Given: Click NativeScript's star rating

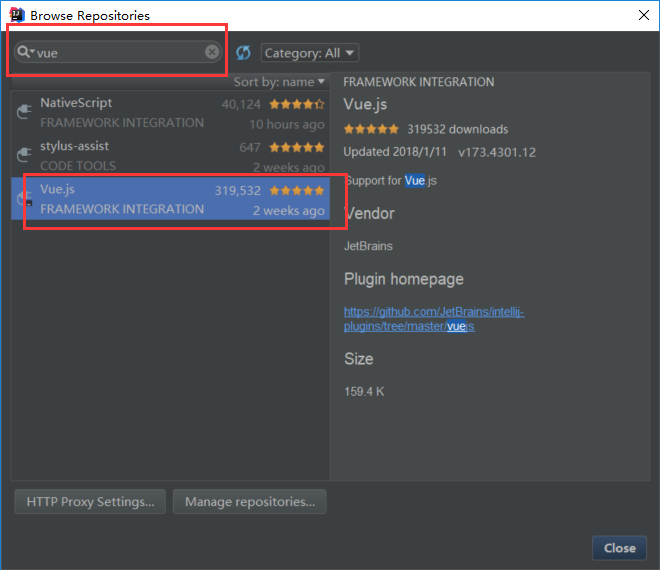Looking at the screenshot, I should pyautogui.click(x=297, y=104).
